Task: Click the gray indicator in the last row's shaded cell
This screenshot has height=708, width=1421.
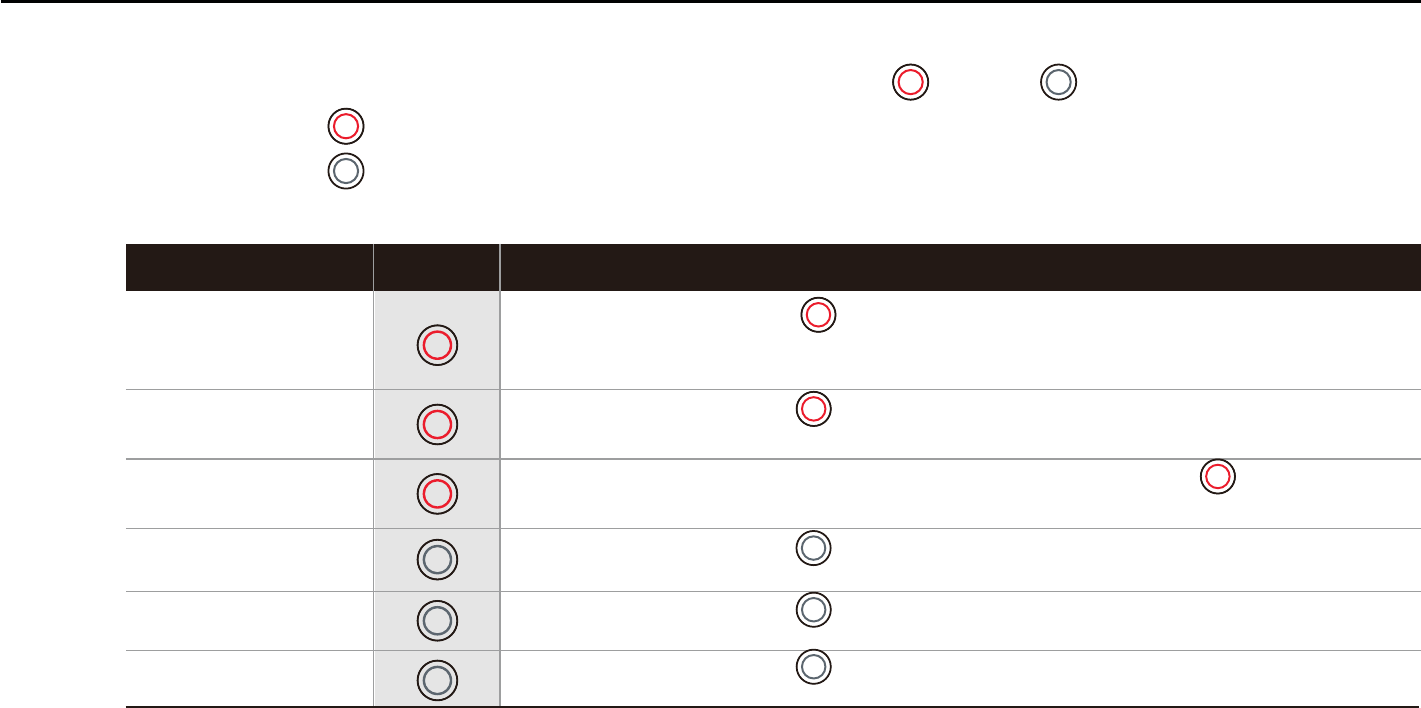Action: pos(436,681)
